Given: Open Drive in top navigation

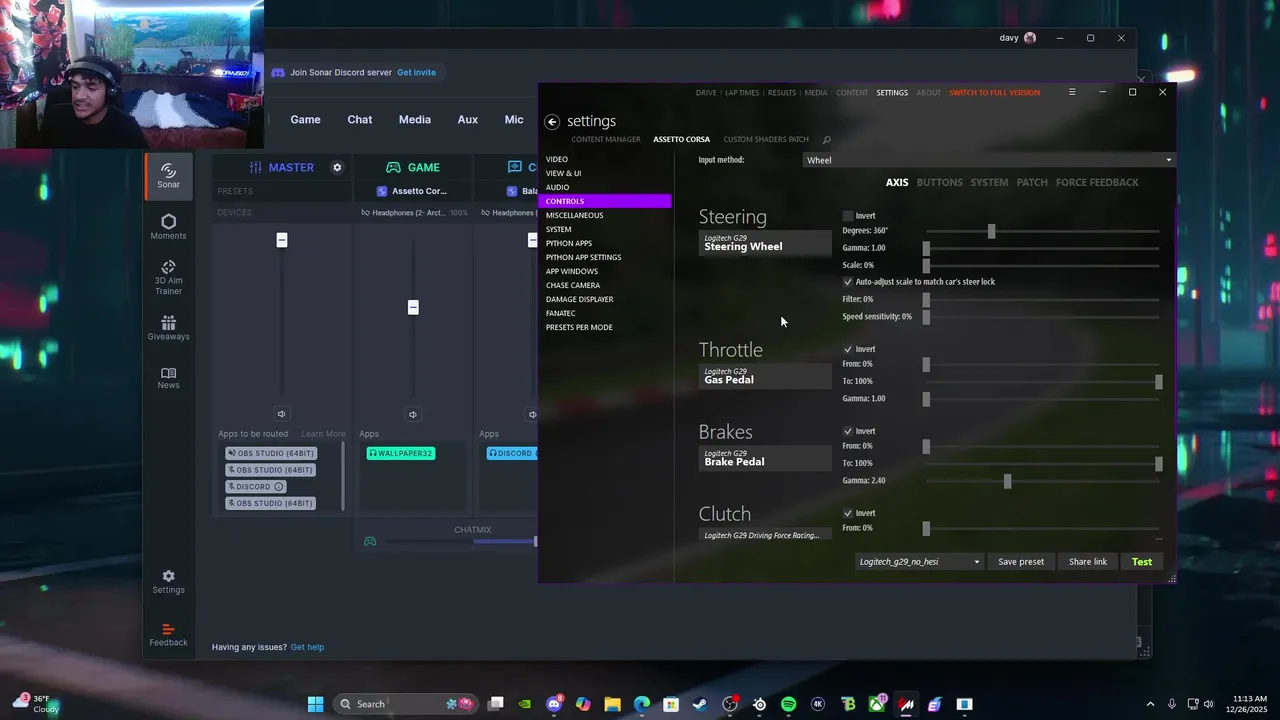Looking at the screenshot, I should [x=706, y=92].
